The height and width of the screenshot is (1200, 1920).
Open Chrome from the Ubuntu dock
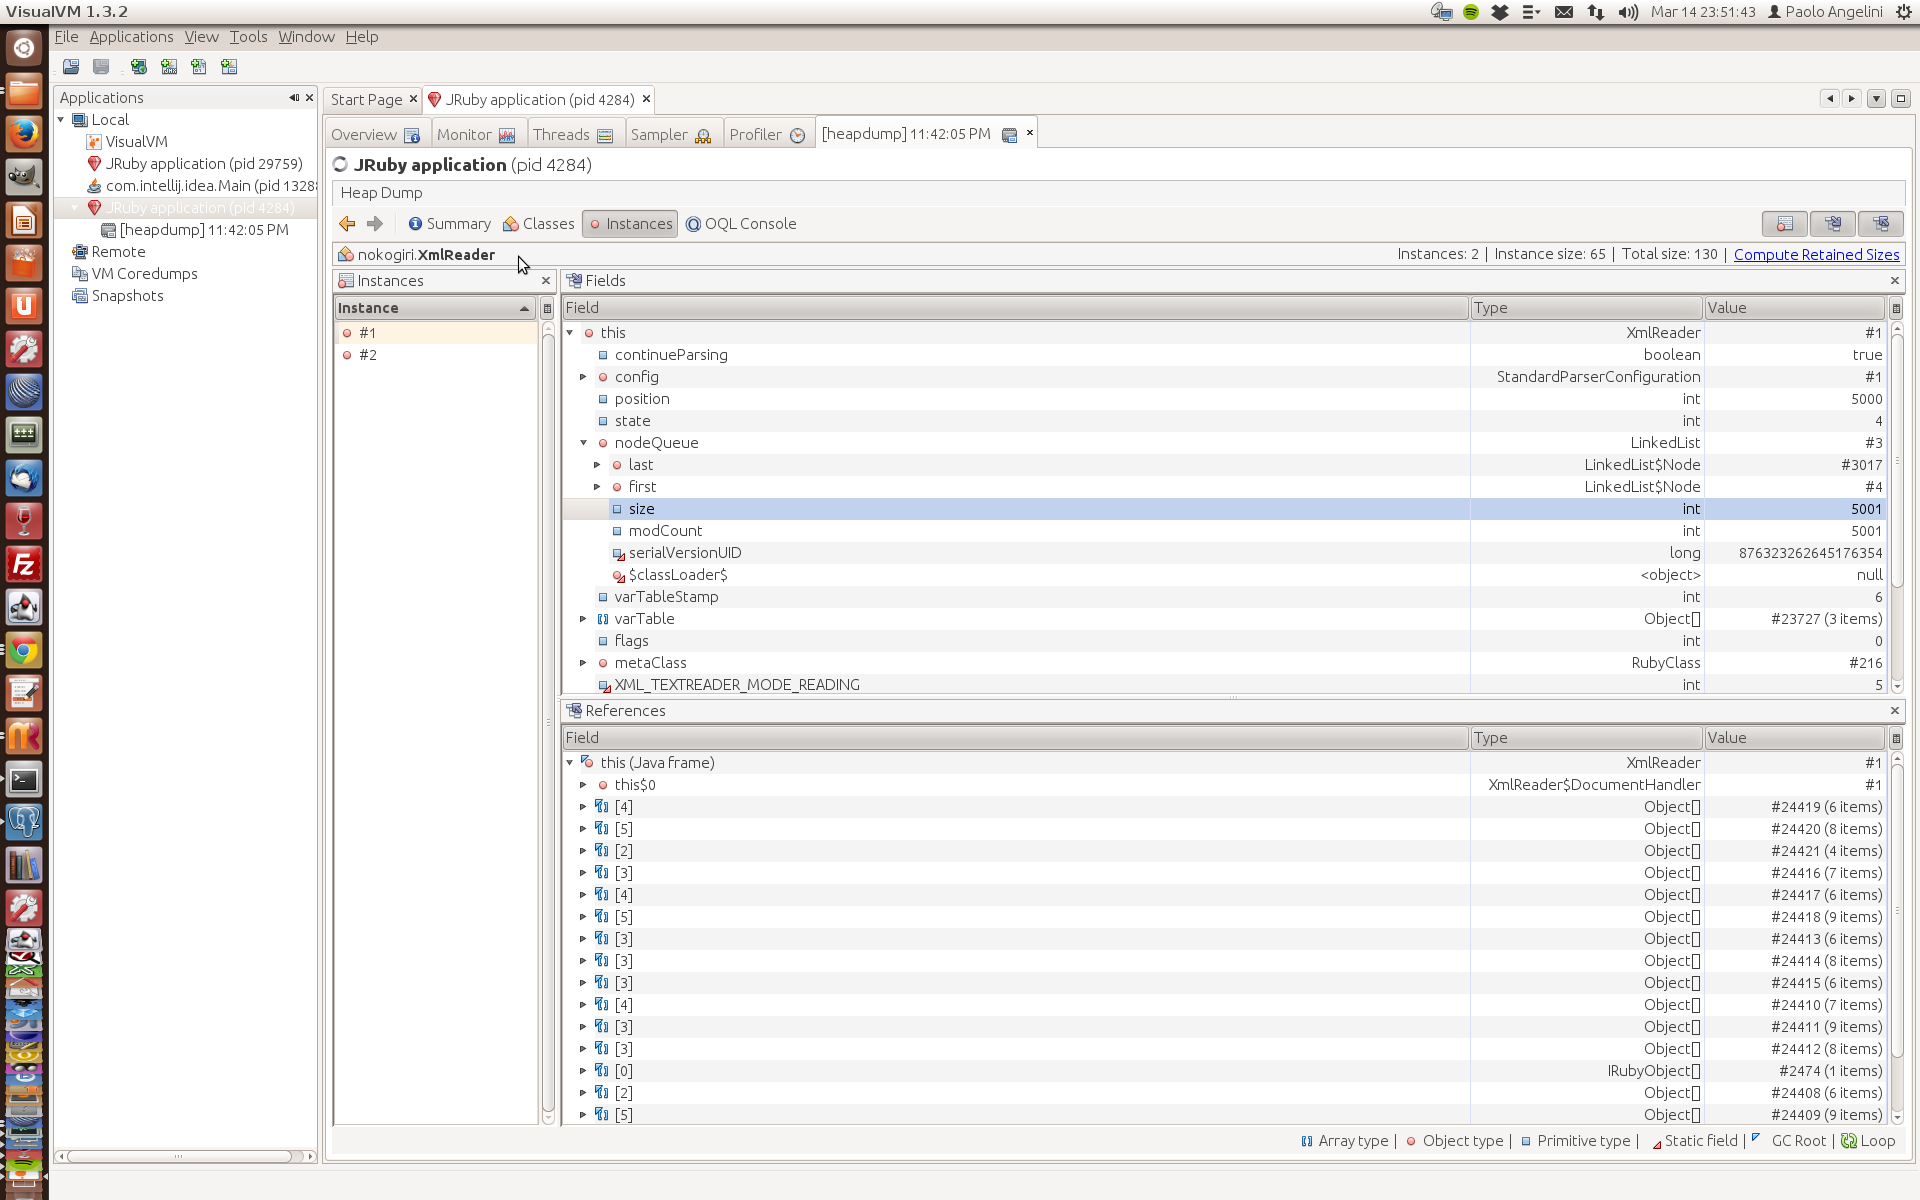(24, 651)
